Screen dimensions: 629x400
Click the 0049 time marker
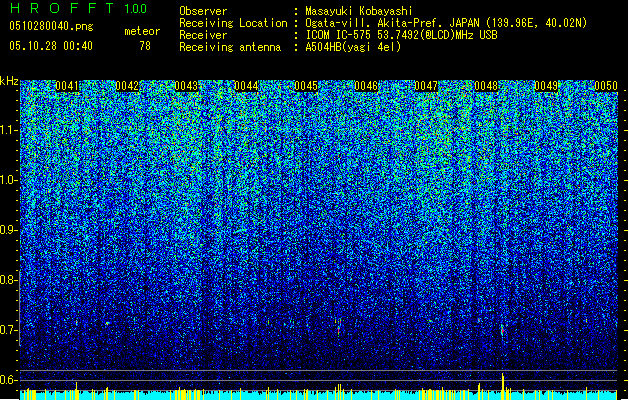546,86
